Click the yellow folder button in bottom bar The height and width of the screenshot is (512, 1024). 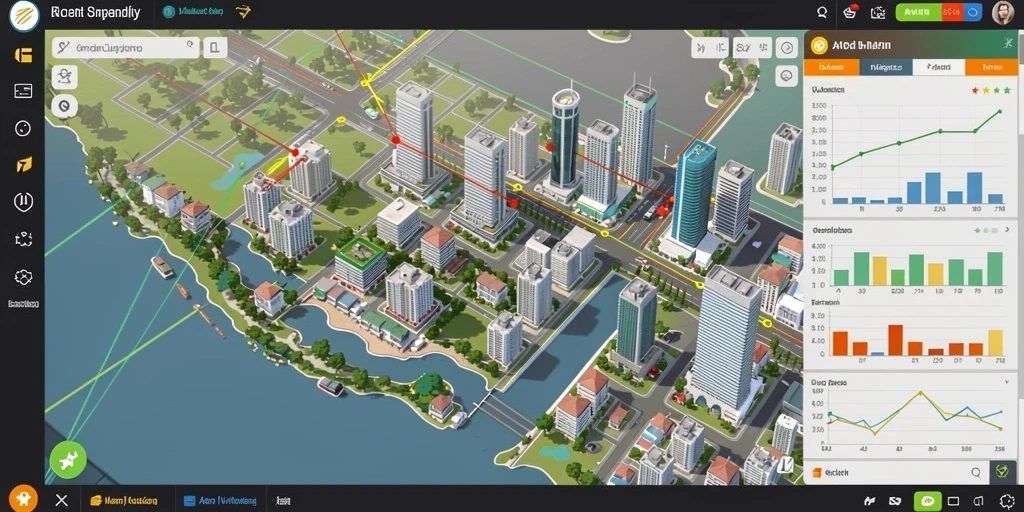pyautogui.click(x=123, y=501)
